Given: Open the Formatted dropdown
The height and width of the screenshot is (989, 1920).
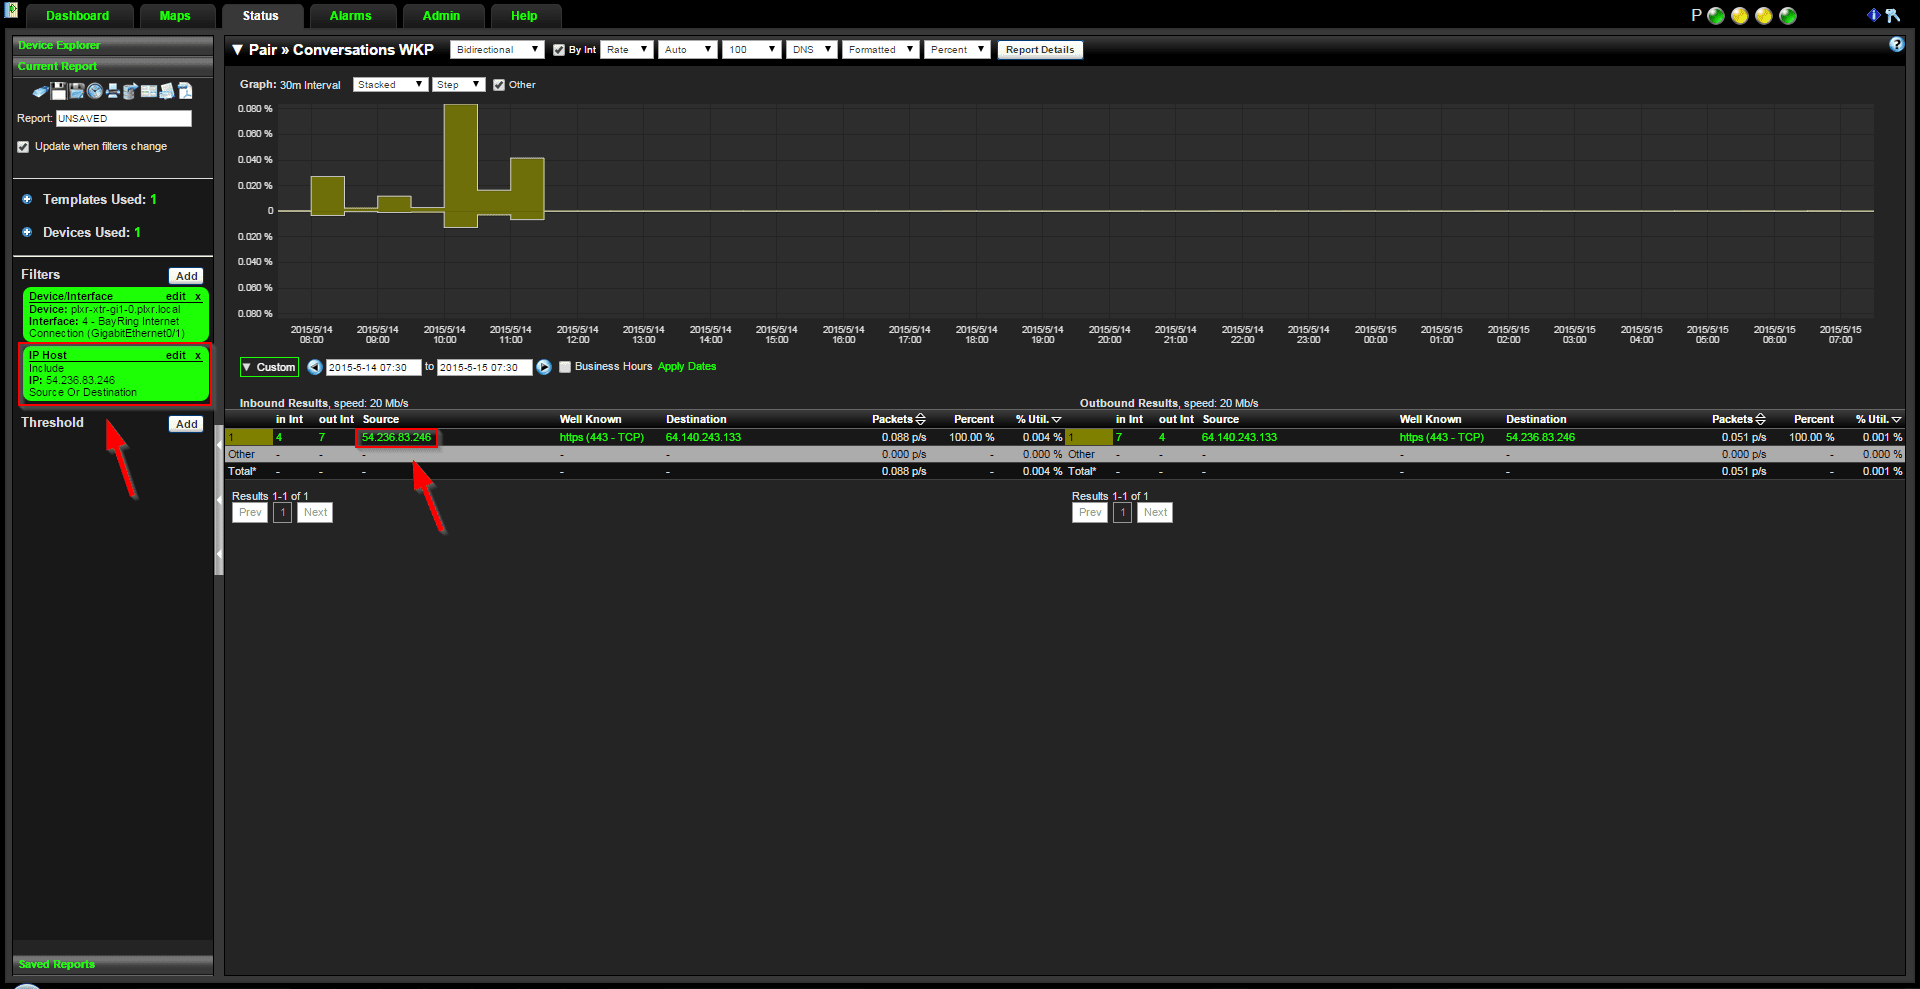Looking at the screenshot, I should tap(881, 50).
